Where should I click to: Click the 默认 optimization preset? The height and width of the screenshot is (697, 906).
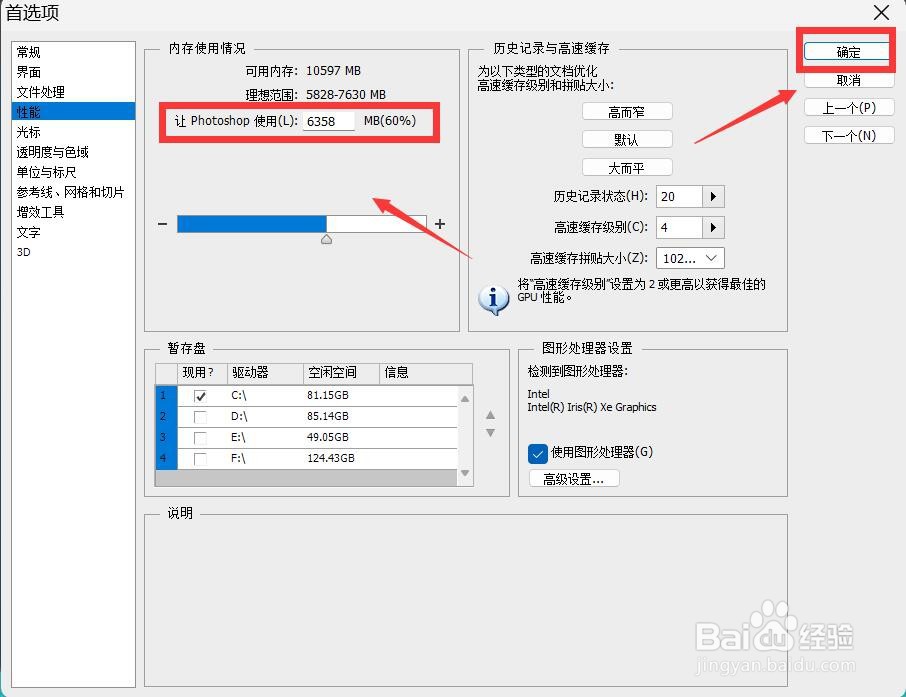(x=627, y=139)
